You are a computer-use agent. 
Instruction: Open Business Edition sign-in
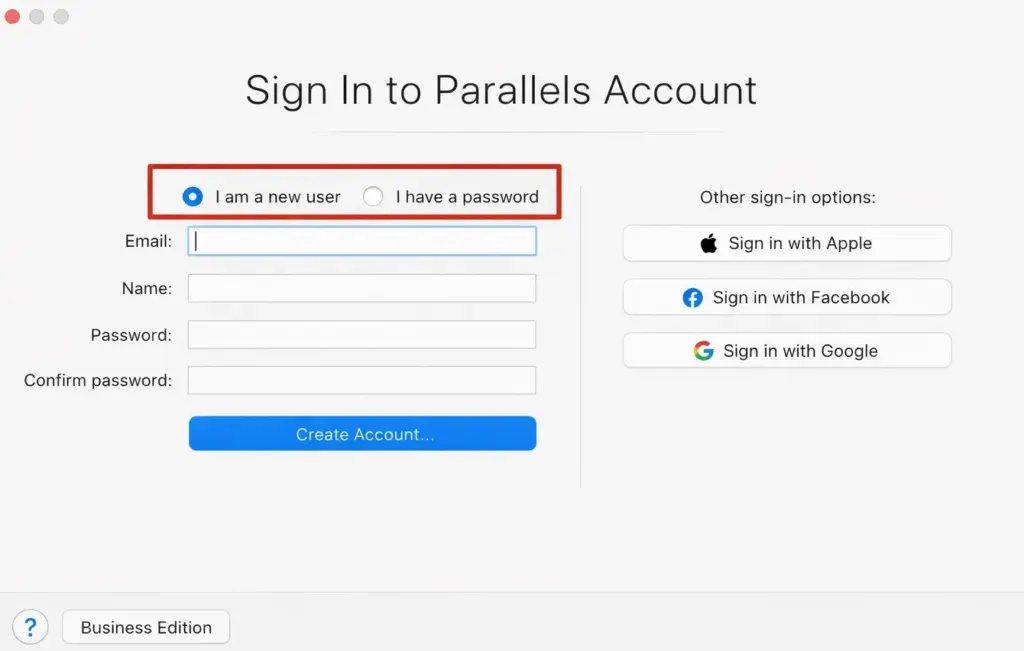pos(145,627)
